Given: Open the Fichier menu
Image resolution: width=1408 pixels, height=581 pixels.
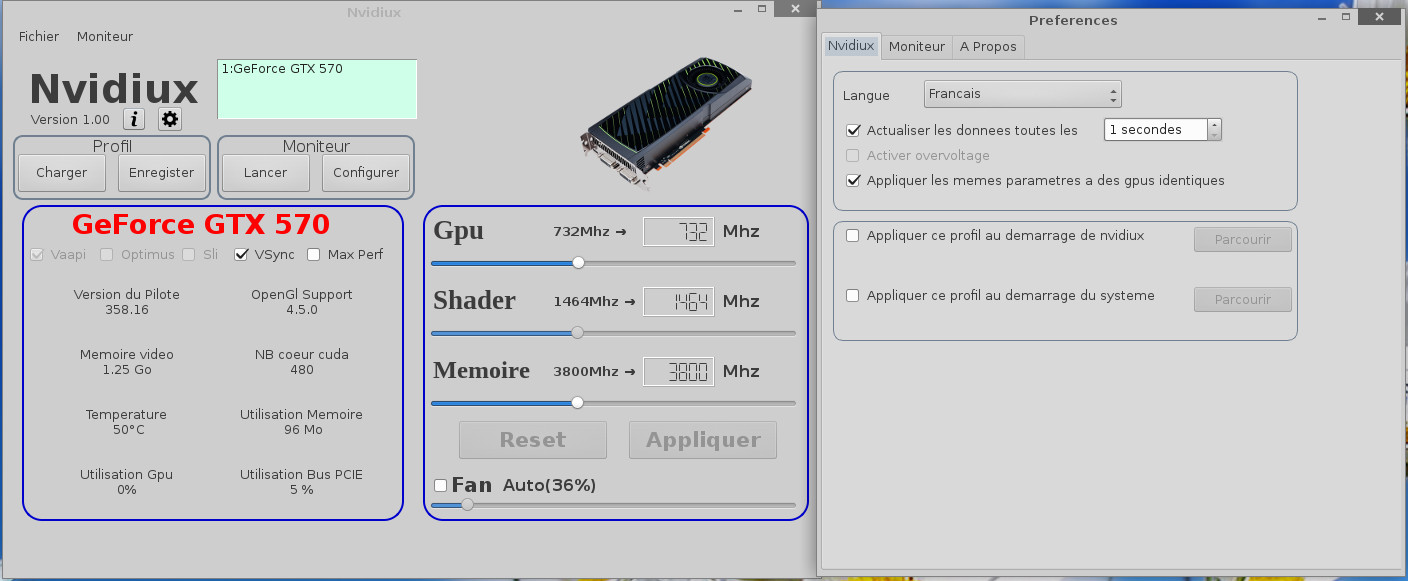Looking at the screenshot, I should point(39,36).
